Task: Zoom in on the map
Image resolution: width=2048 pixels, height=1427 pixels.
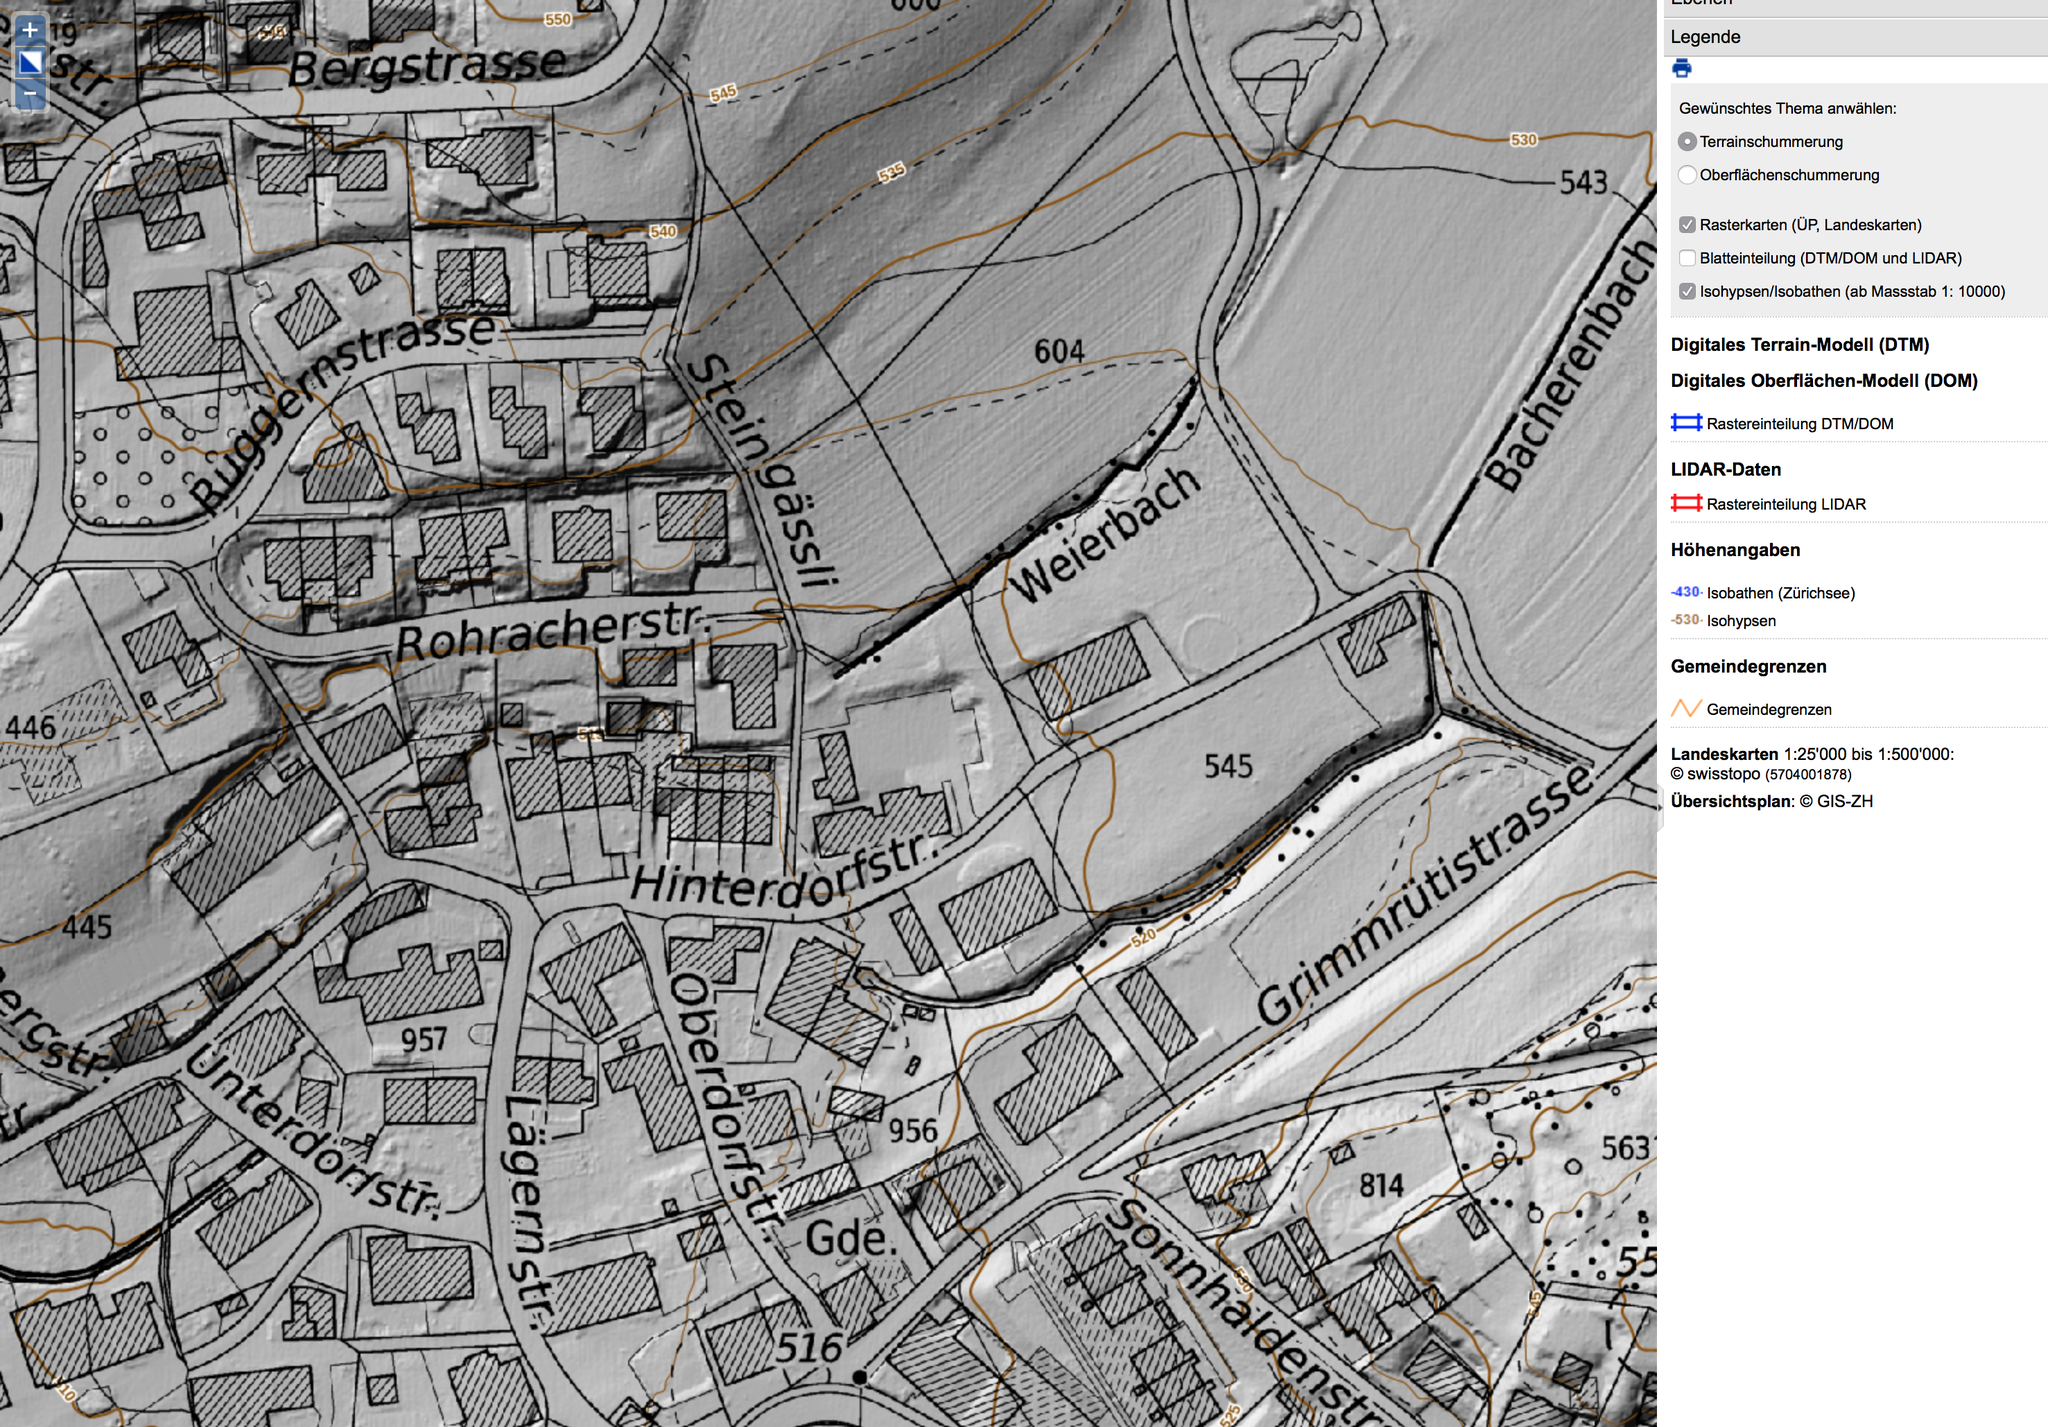Action: point(30,31)
